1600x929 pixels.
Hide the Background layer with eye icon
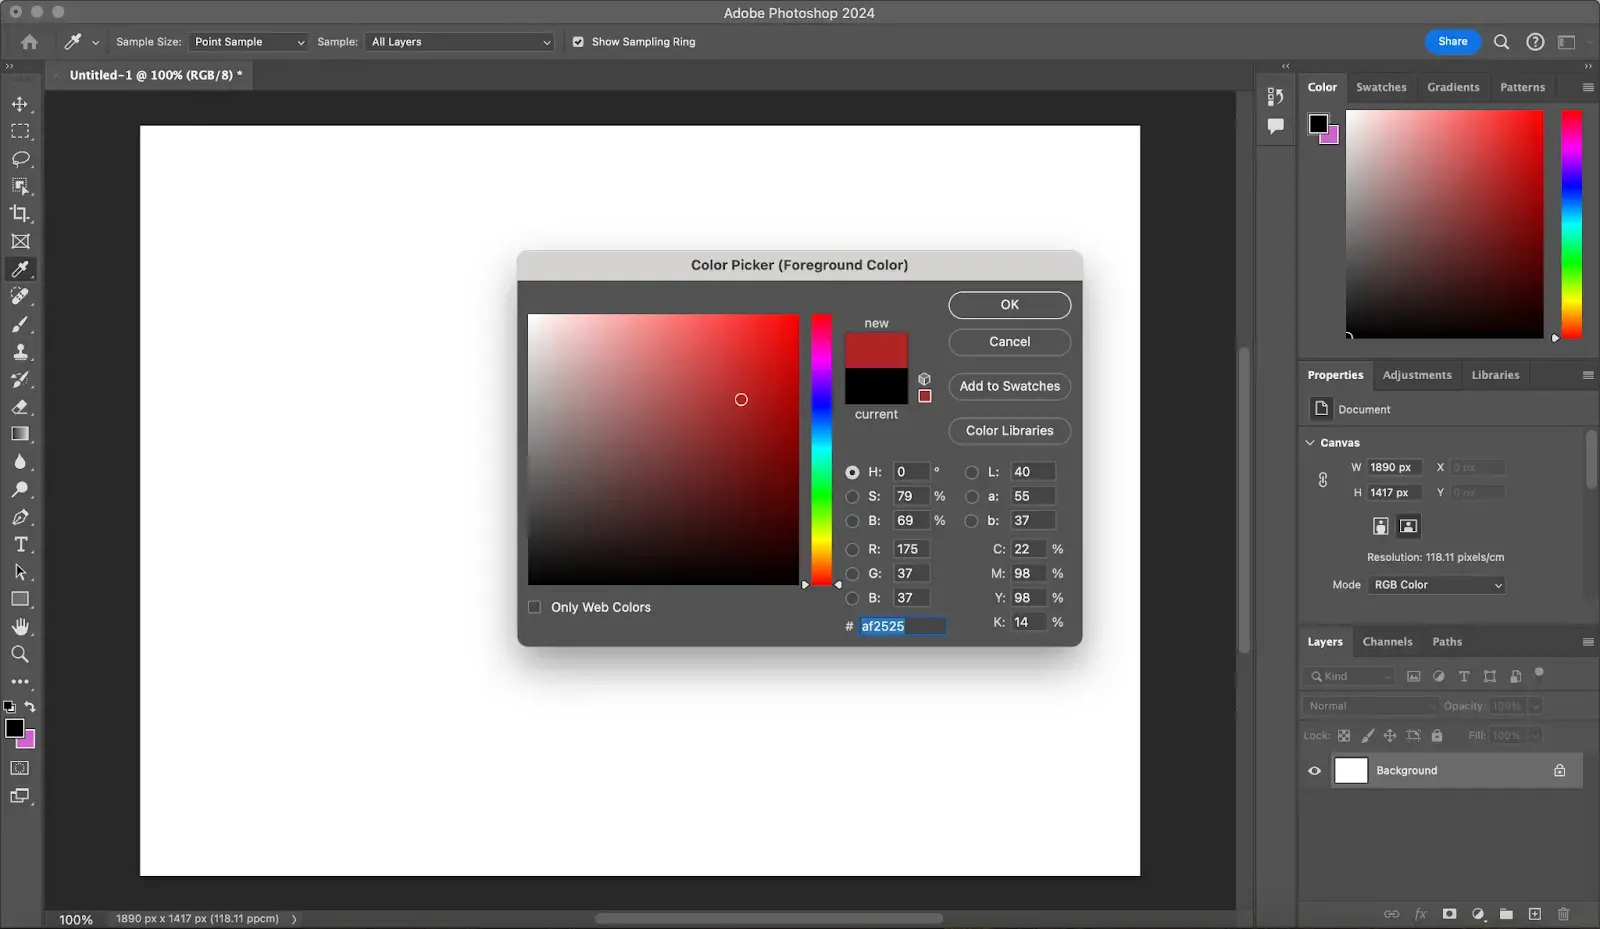[x=1315, y=771]
